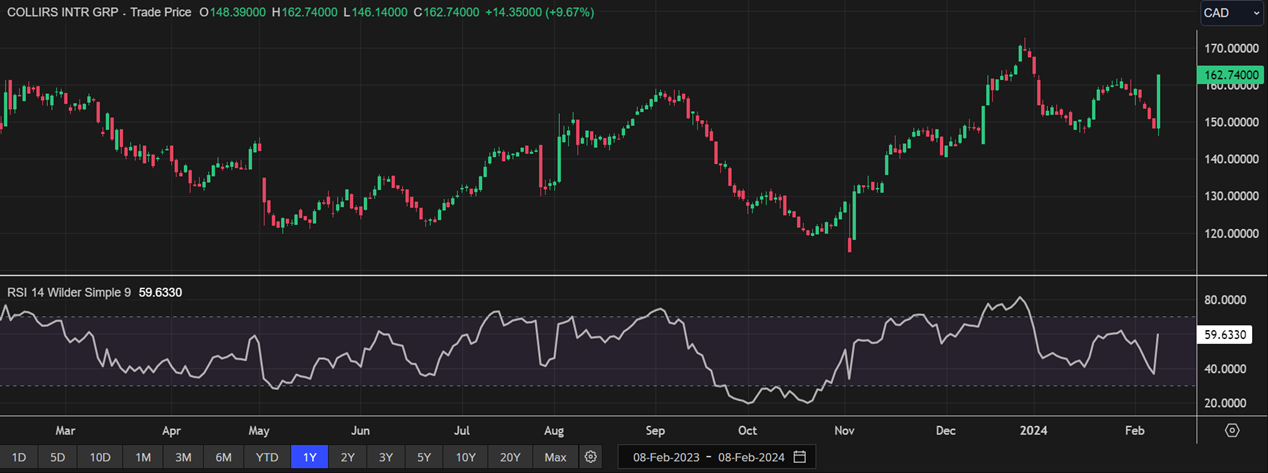Switch to the 2Y range

[x=347, y=457]
